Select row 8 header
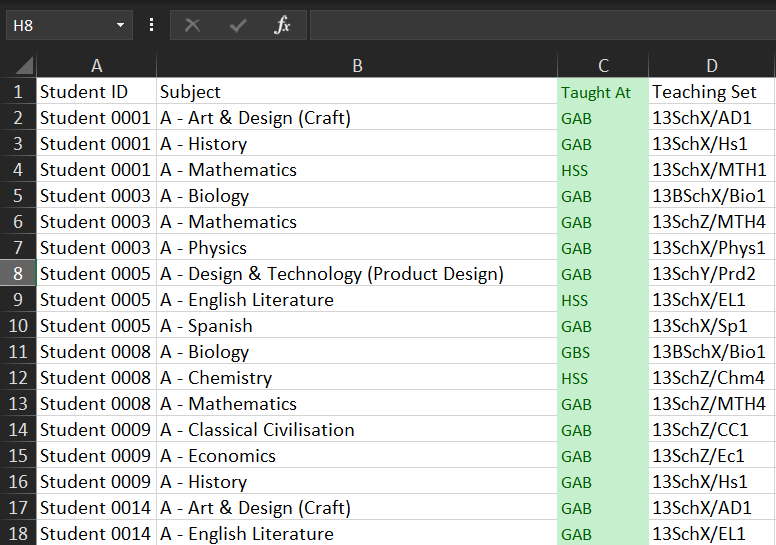The height and width of the screenshot is (545, 776). pos(18,273)
